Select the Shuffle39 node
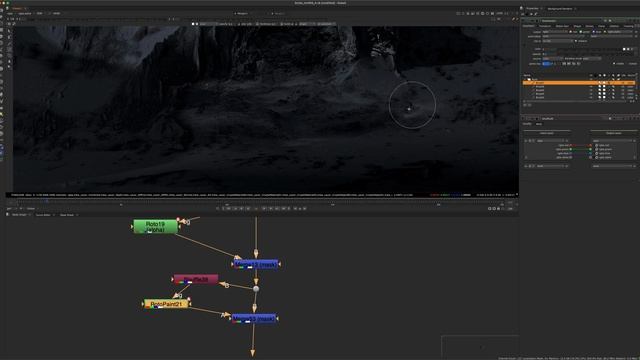This screenshot has width=640, height=360. [196, 280]
